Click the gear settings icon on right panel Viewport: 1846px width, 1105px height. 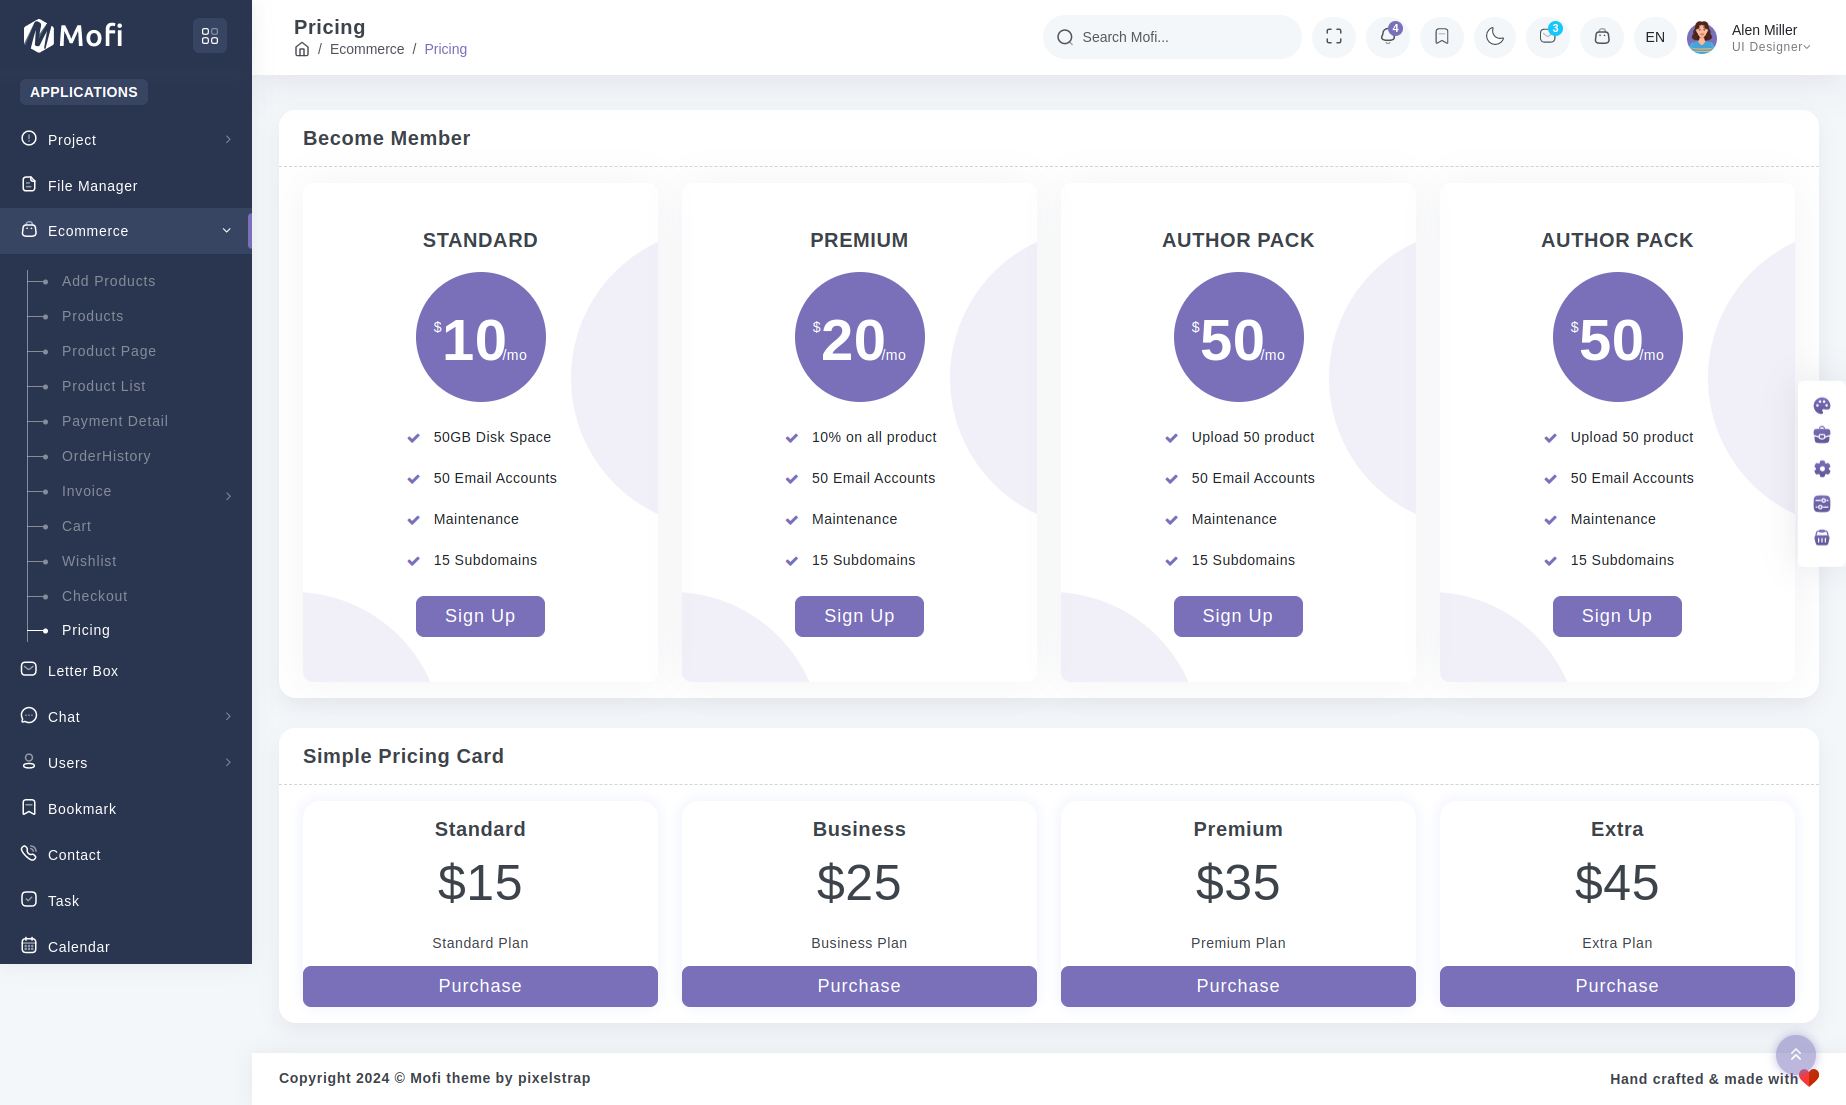(1821, 469)
